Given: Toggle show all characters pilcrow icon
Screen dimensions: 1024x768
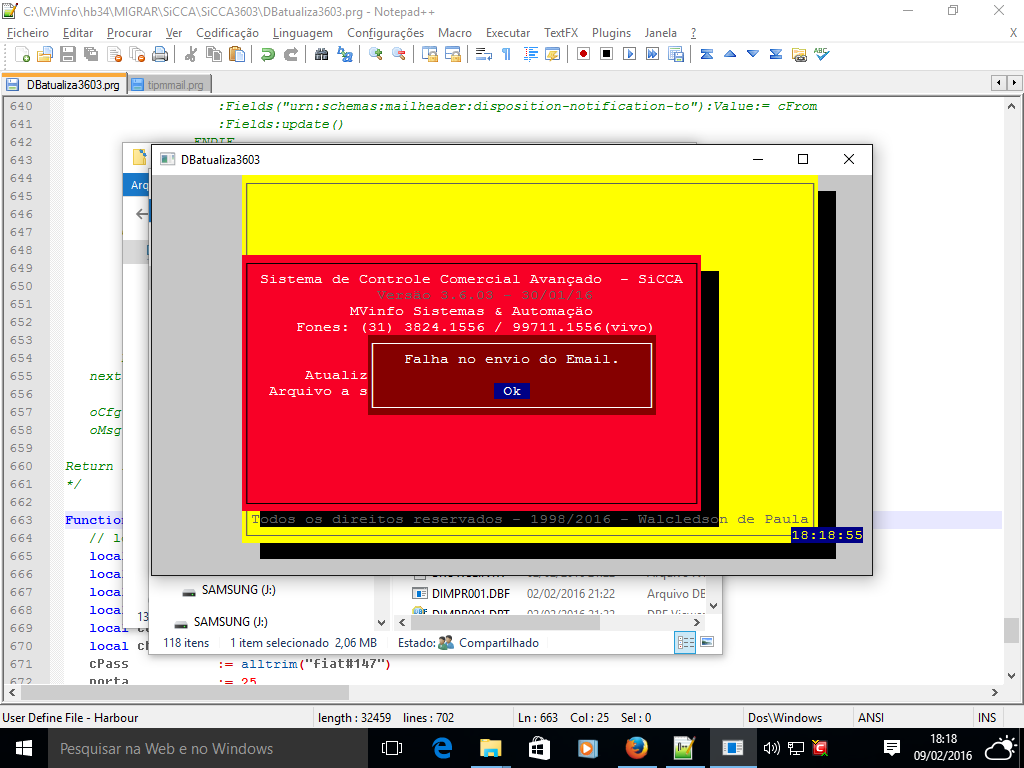Looking at the screenshot, I should (506, 54).
